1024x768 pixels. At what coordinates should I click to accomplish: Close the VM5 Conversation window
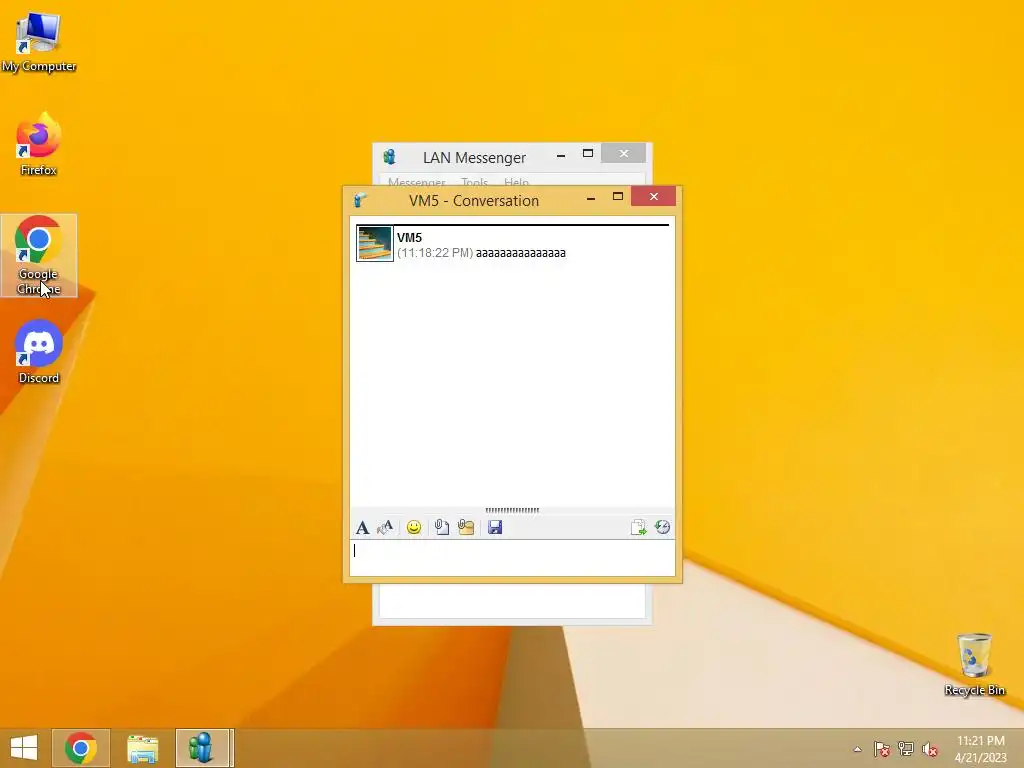654,197
